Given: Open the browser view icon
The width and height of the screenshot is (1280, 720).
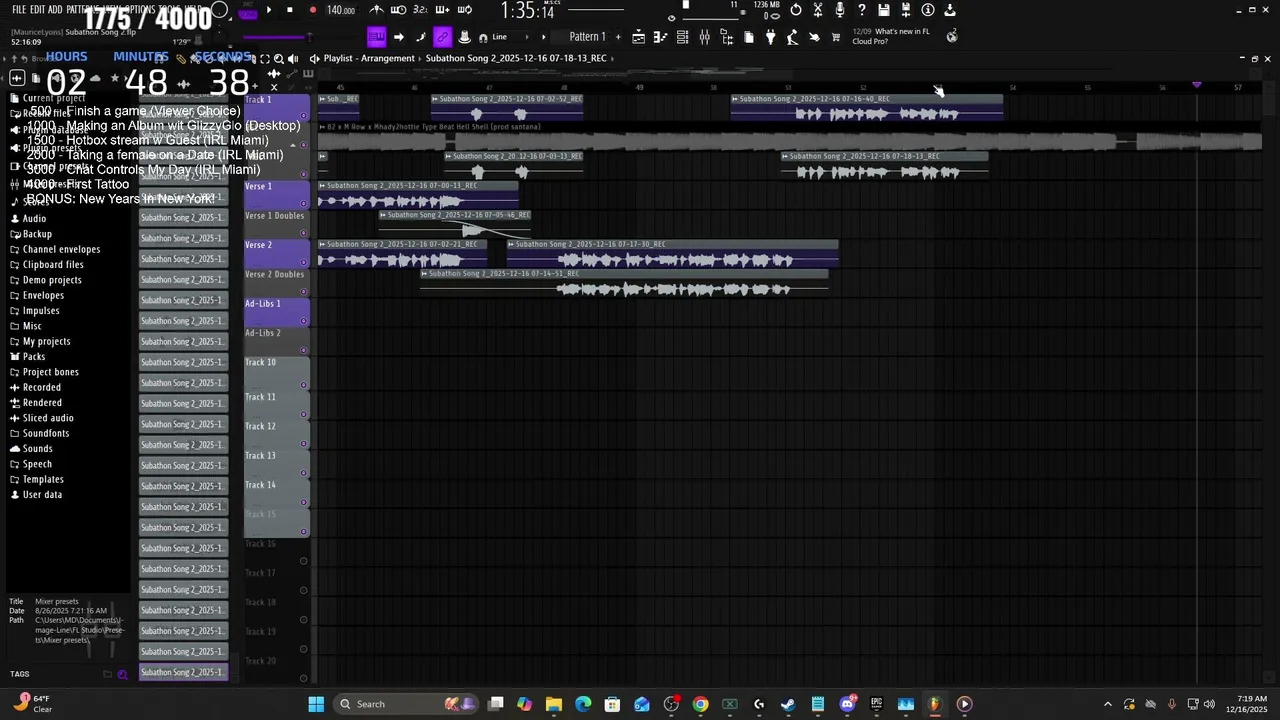Looking at the screenshot, I should (726, 37).
